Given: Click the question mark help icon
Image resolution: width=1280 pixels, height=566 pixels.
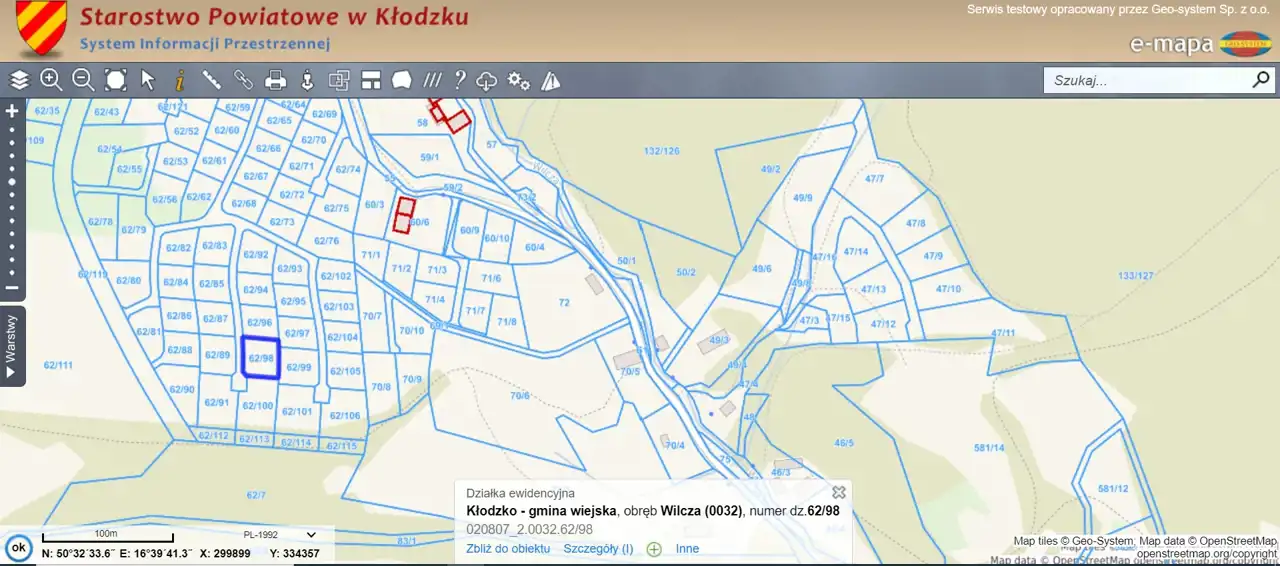Looking at the screenshot, I should click(460, 80).
